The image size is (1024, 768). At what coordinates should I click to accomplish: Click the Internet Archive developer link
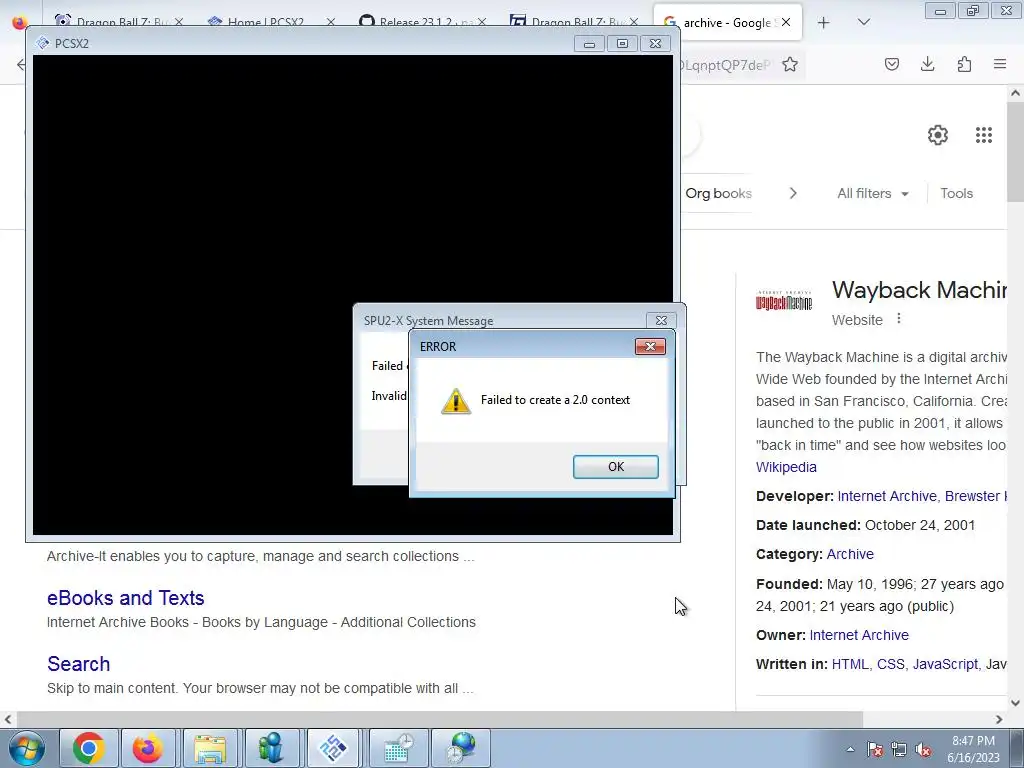coord(886,496)
